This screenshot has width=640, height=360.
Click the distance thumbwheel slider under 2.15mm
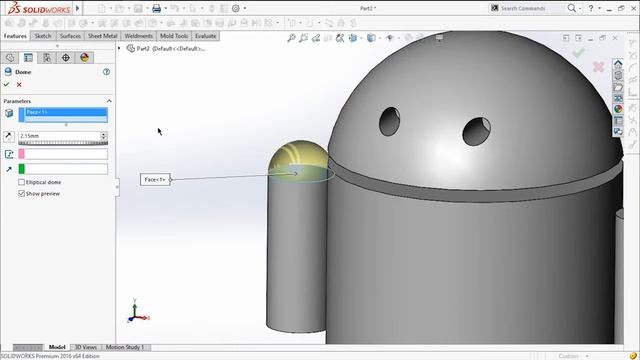(x=63, y=143)
